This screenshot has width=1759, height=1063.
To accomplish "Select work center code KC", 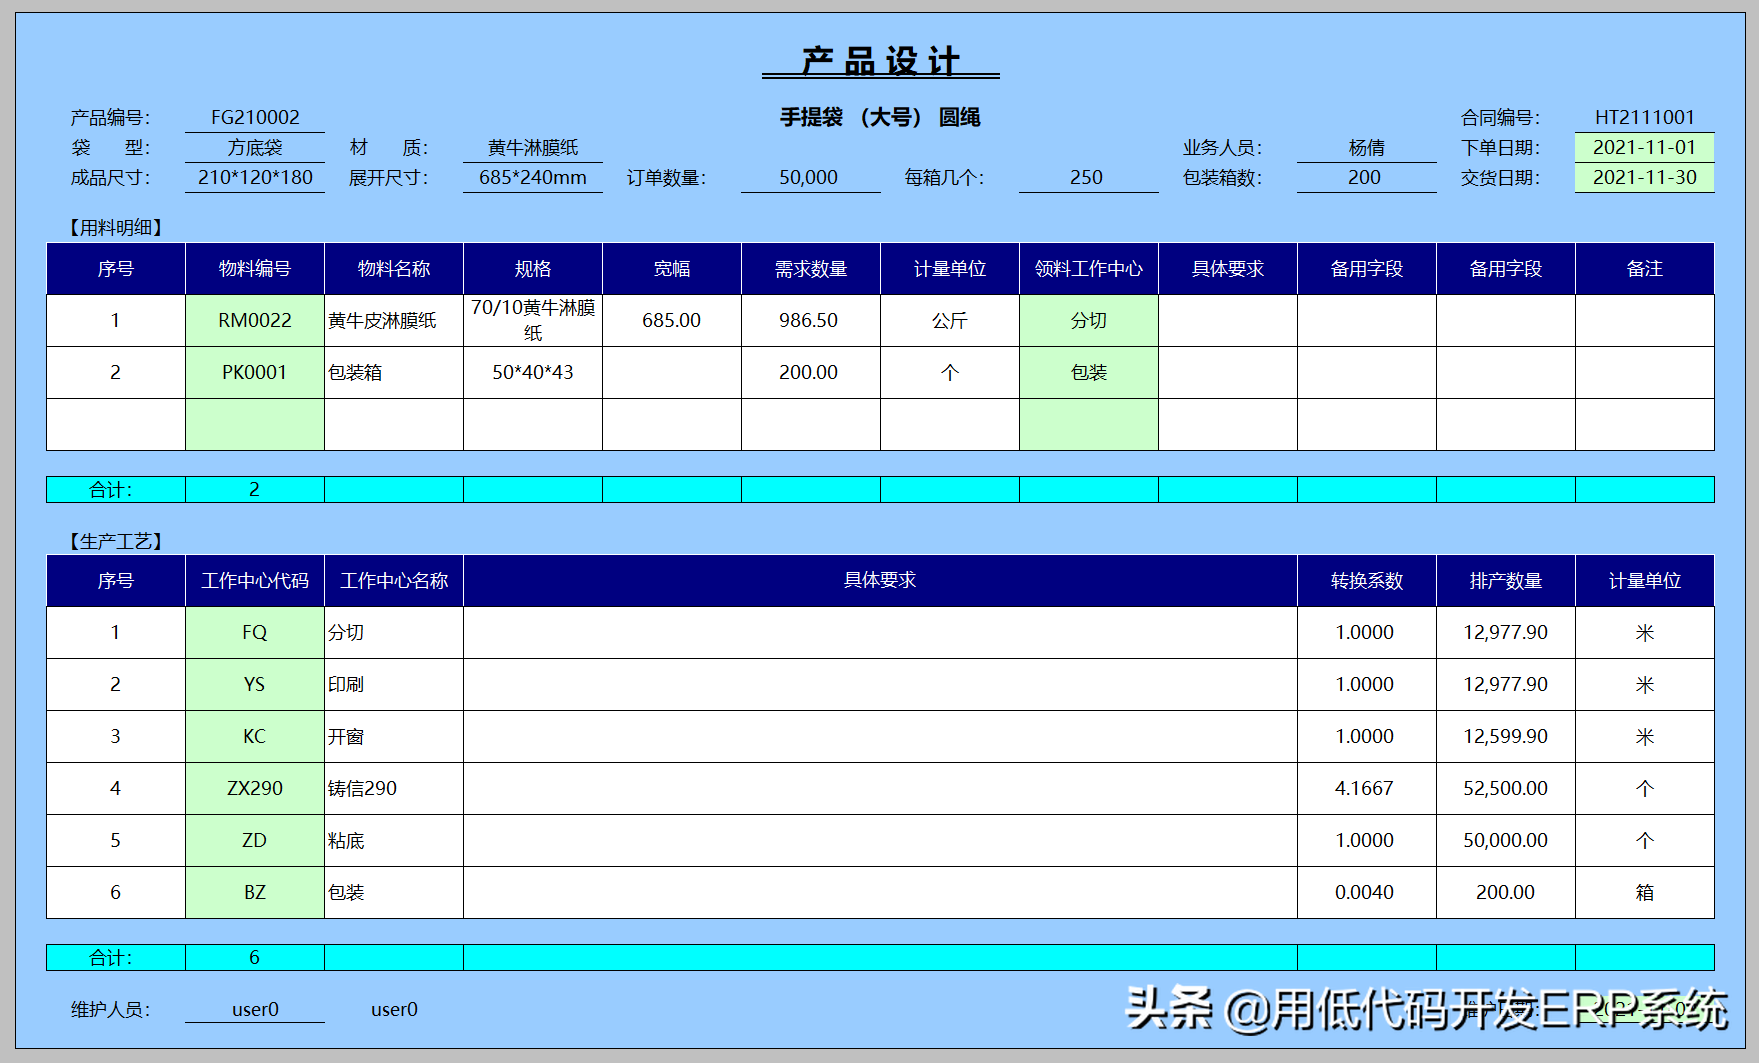I will pos(255,737).
